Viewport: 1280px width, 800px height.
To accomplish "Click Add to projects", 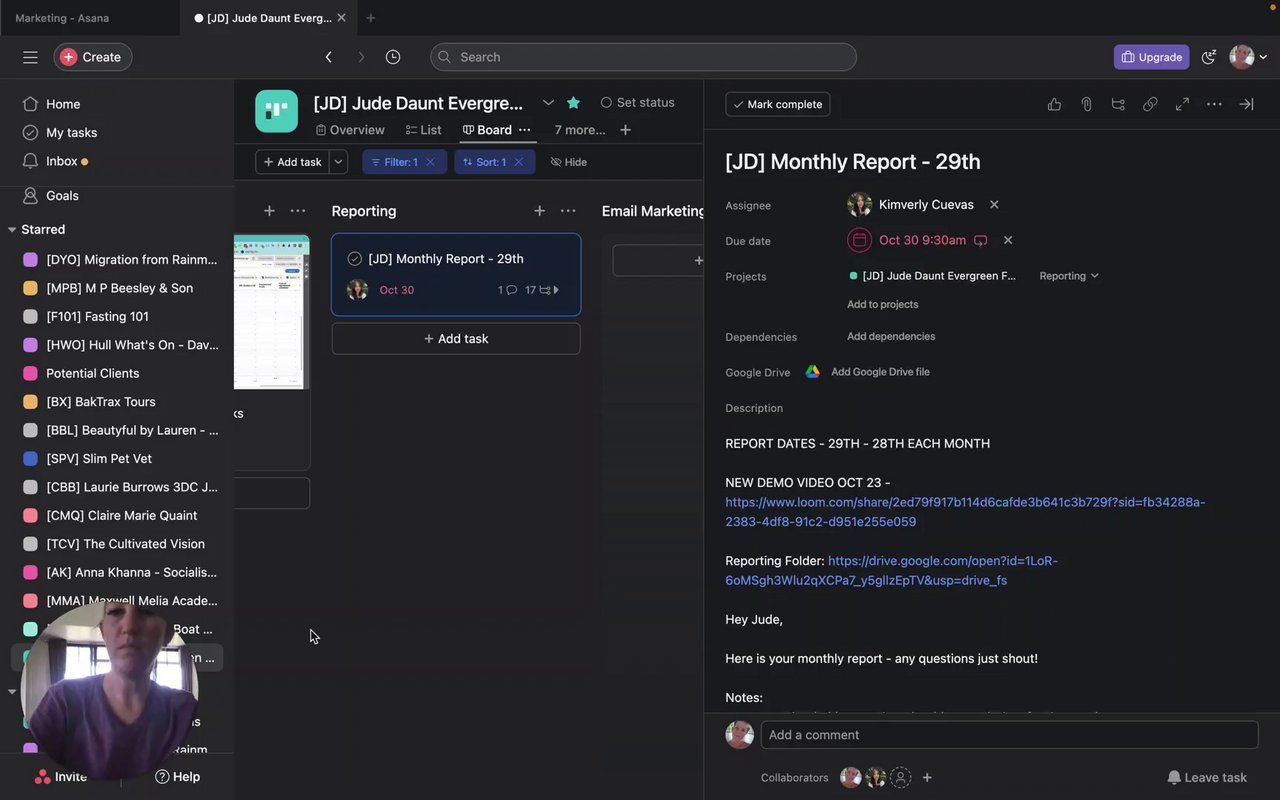I will pyautogui.click(x=882, y=304).
